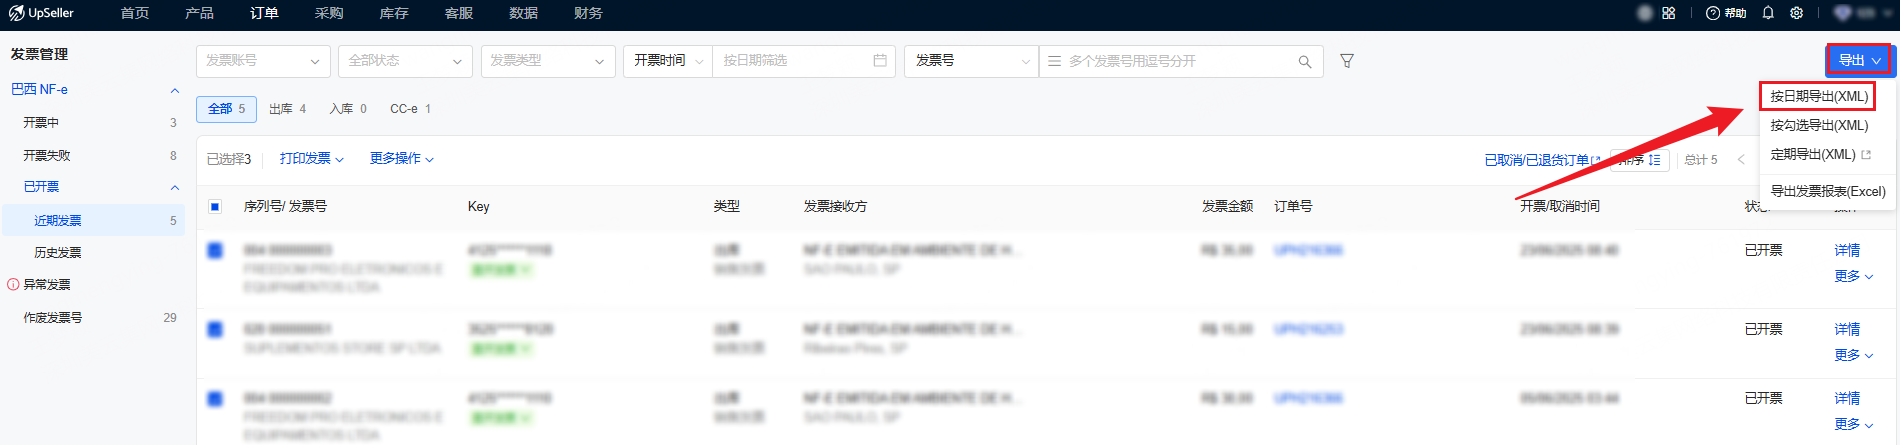The width and height of the screenshot is (1900, 445).
Task: Open the 全部状态 dropdown
Action: point(405,61)
